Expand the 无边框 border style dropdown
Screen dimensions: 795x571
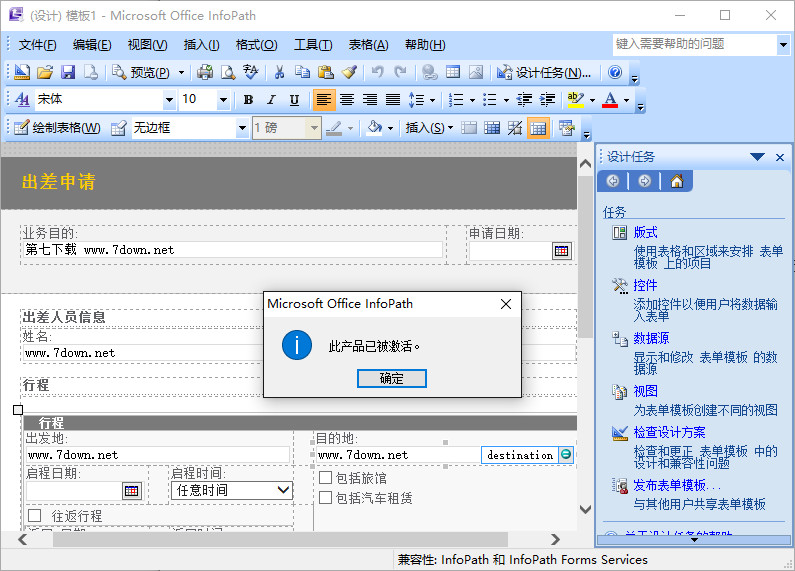241,128
